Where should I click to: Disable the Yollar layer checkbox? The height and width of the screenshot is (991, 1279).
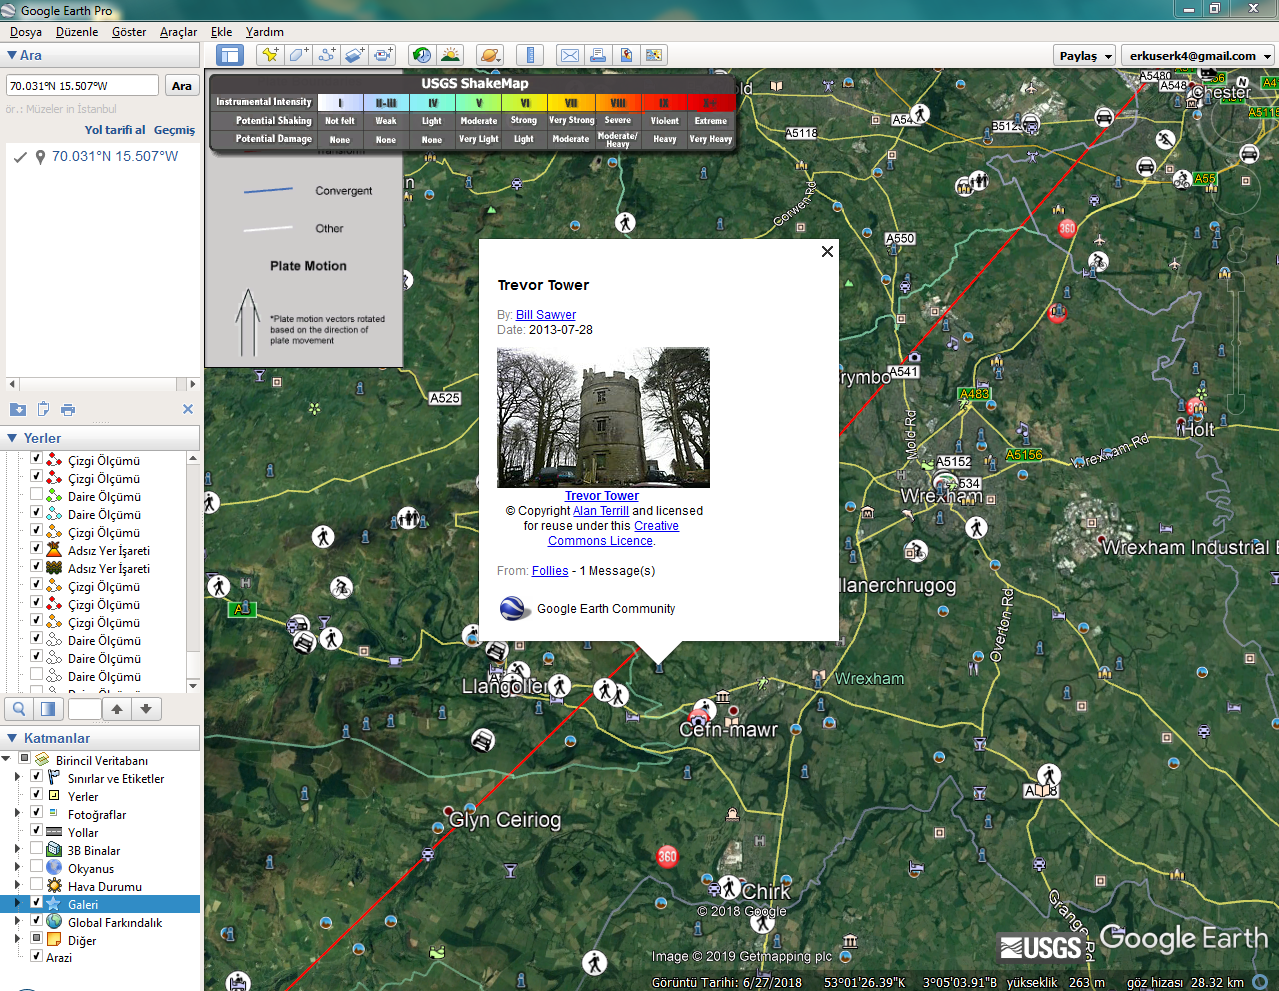click(36, 831)
